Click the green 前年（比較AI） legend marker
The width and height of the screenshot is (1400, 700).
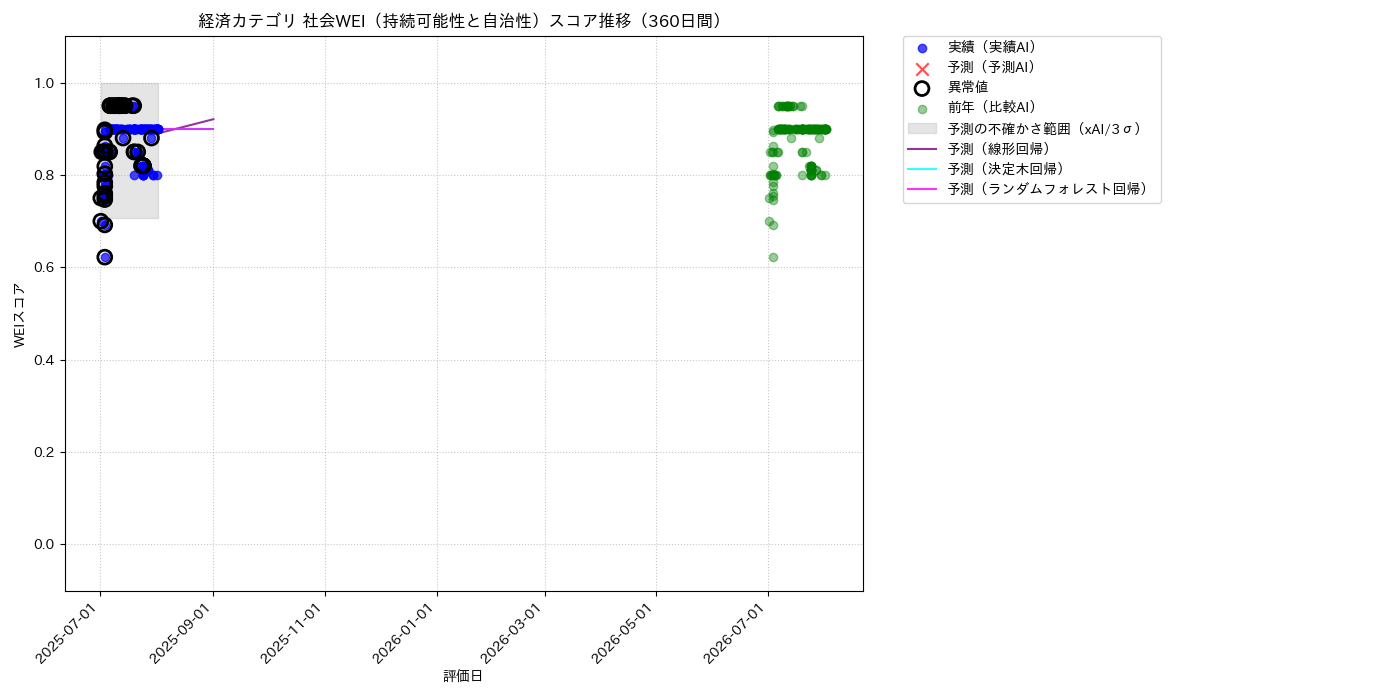click(922, 109)
